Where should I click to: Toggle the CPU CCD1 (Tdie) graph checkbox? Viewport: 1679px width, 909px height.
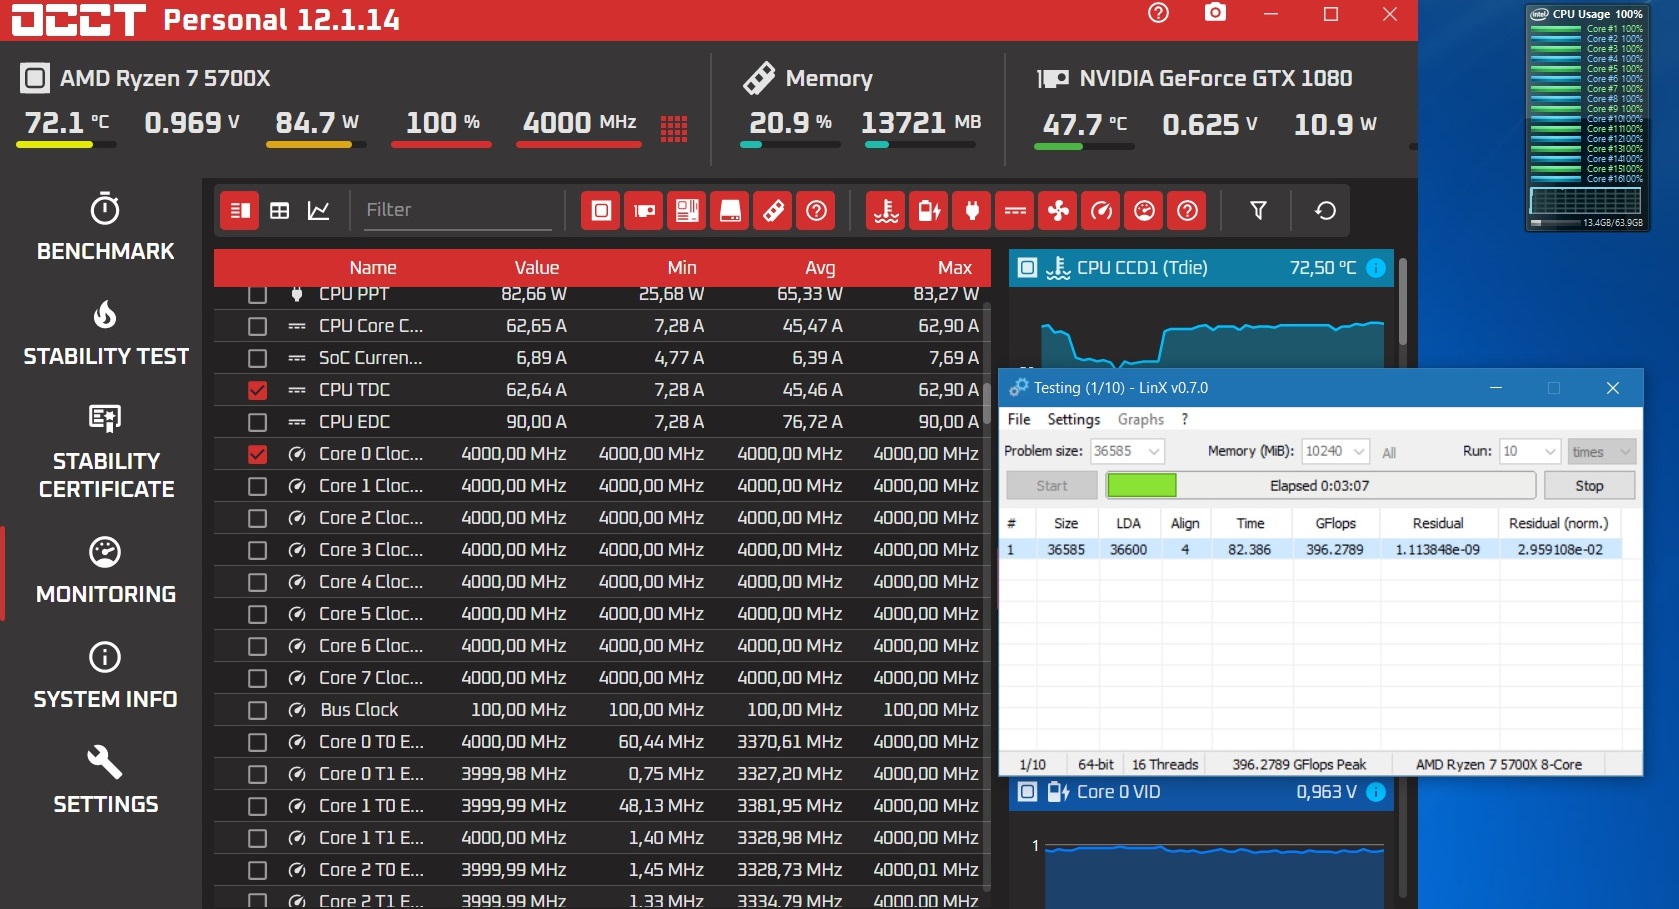(1027, 268)
